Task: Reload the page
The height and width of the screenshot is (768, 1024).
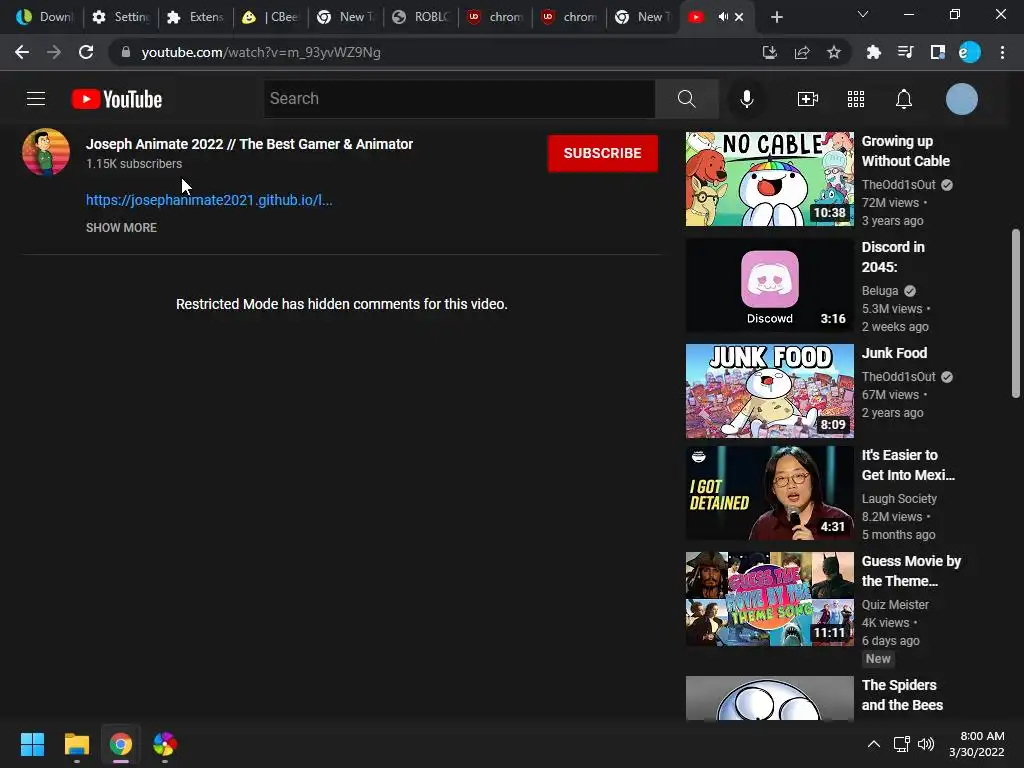Action: [86, 52]
